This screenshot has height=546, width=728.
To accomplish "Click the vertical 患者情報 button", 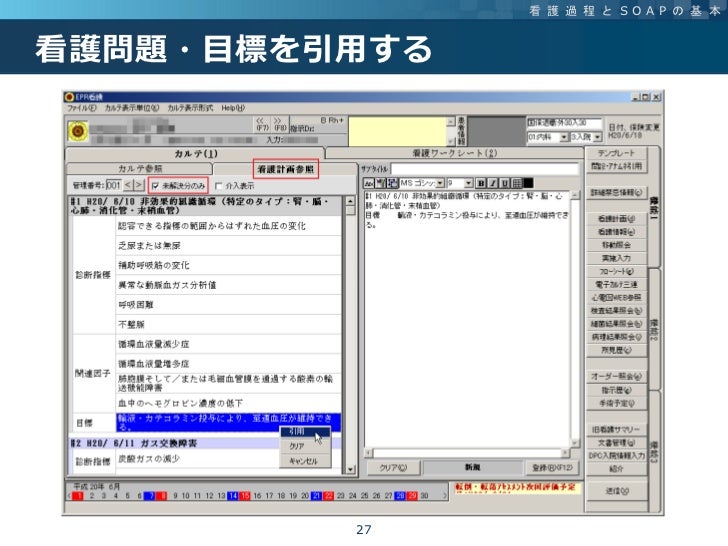I will point(461,131).
